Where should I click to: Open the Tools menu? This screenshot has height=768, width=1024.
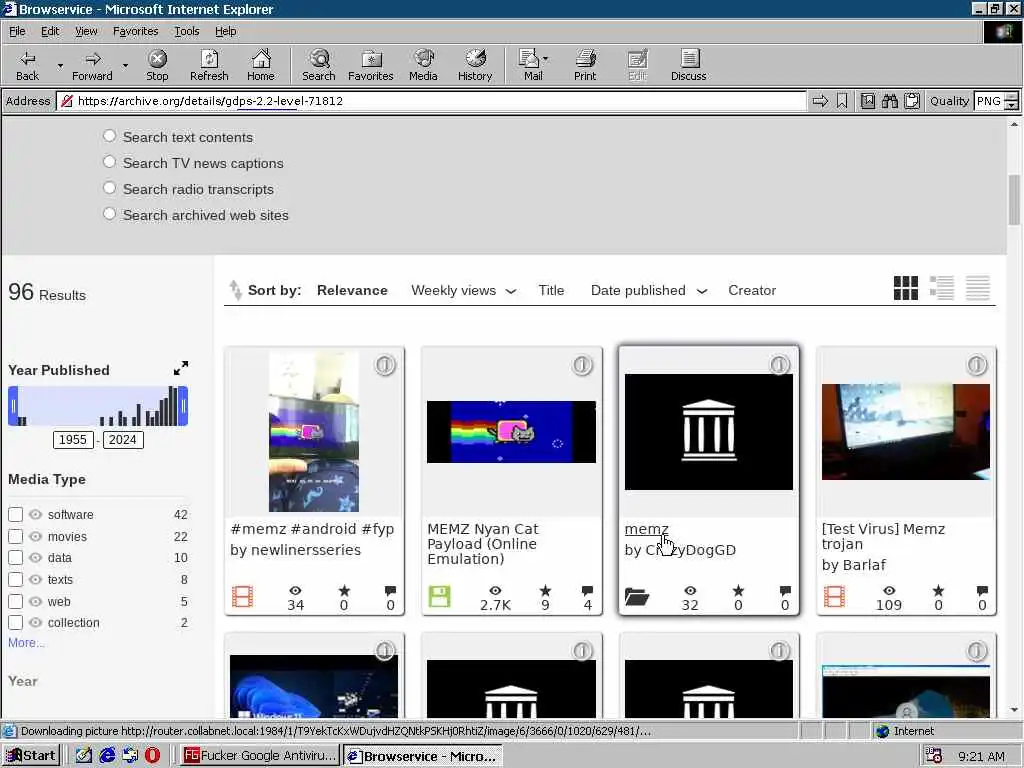pyautogui.click(x=186, y=31)
